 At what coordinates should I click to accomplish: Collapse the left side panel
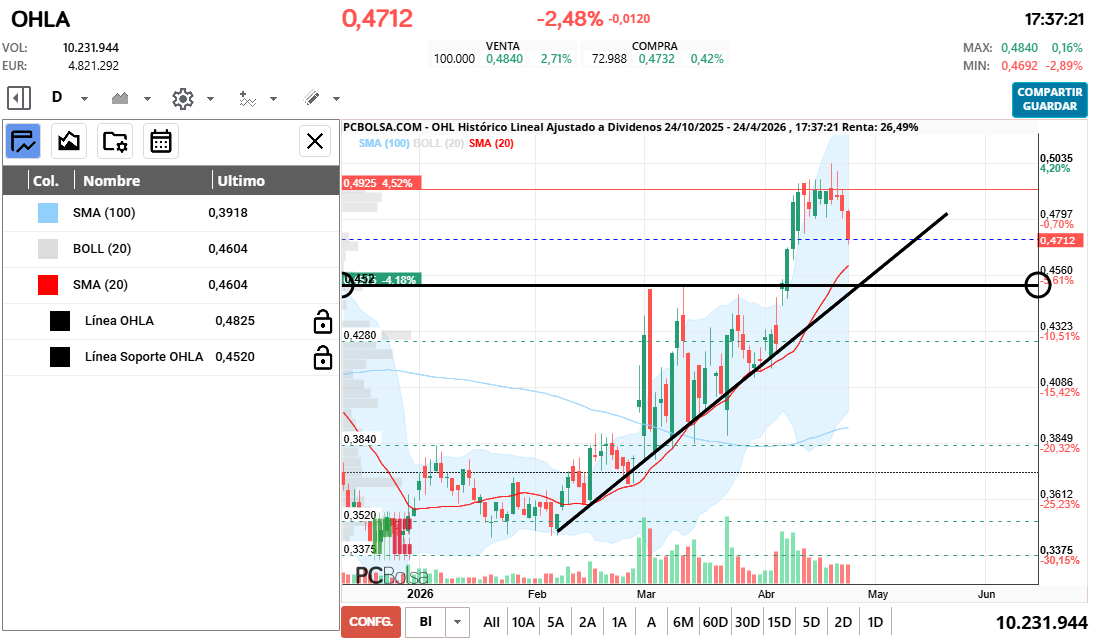coord(19,98)
